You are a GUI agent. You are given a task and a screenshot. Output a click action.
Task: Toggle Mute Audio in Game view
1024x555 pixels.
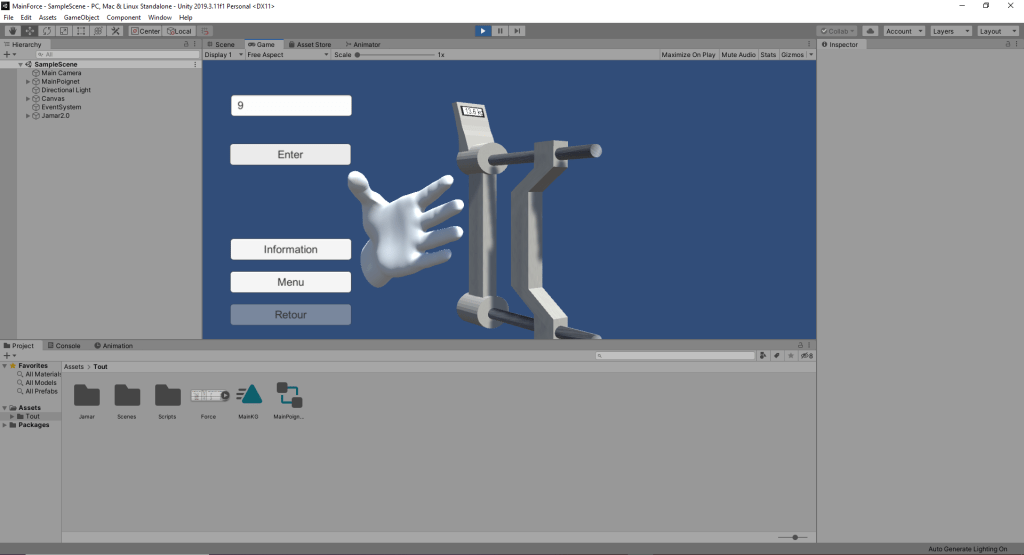[x=738, y=55]
